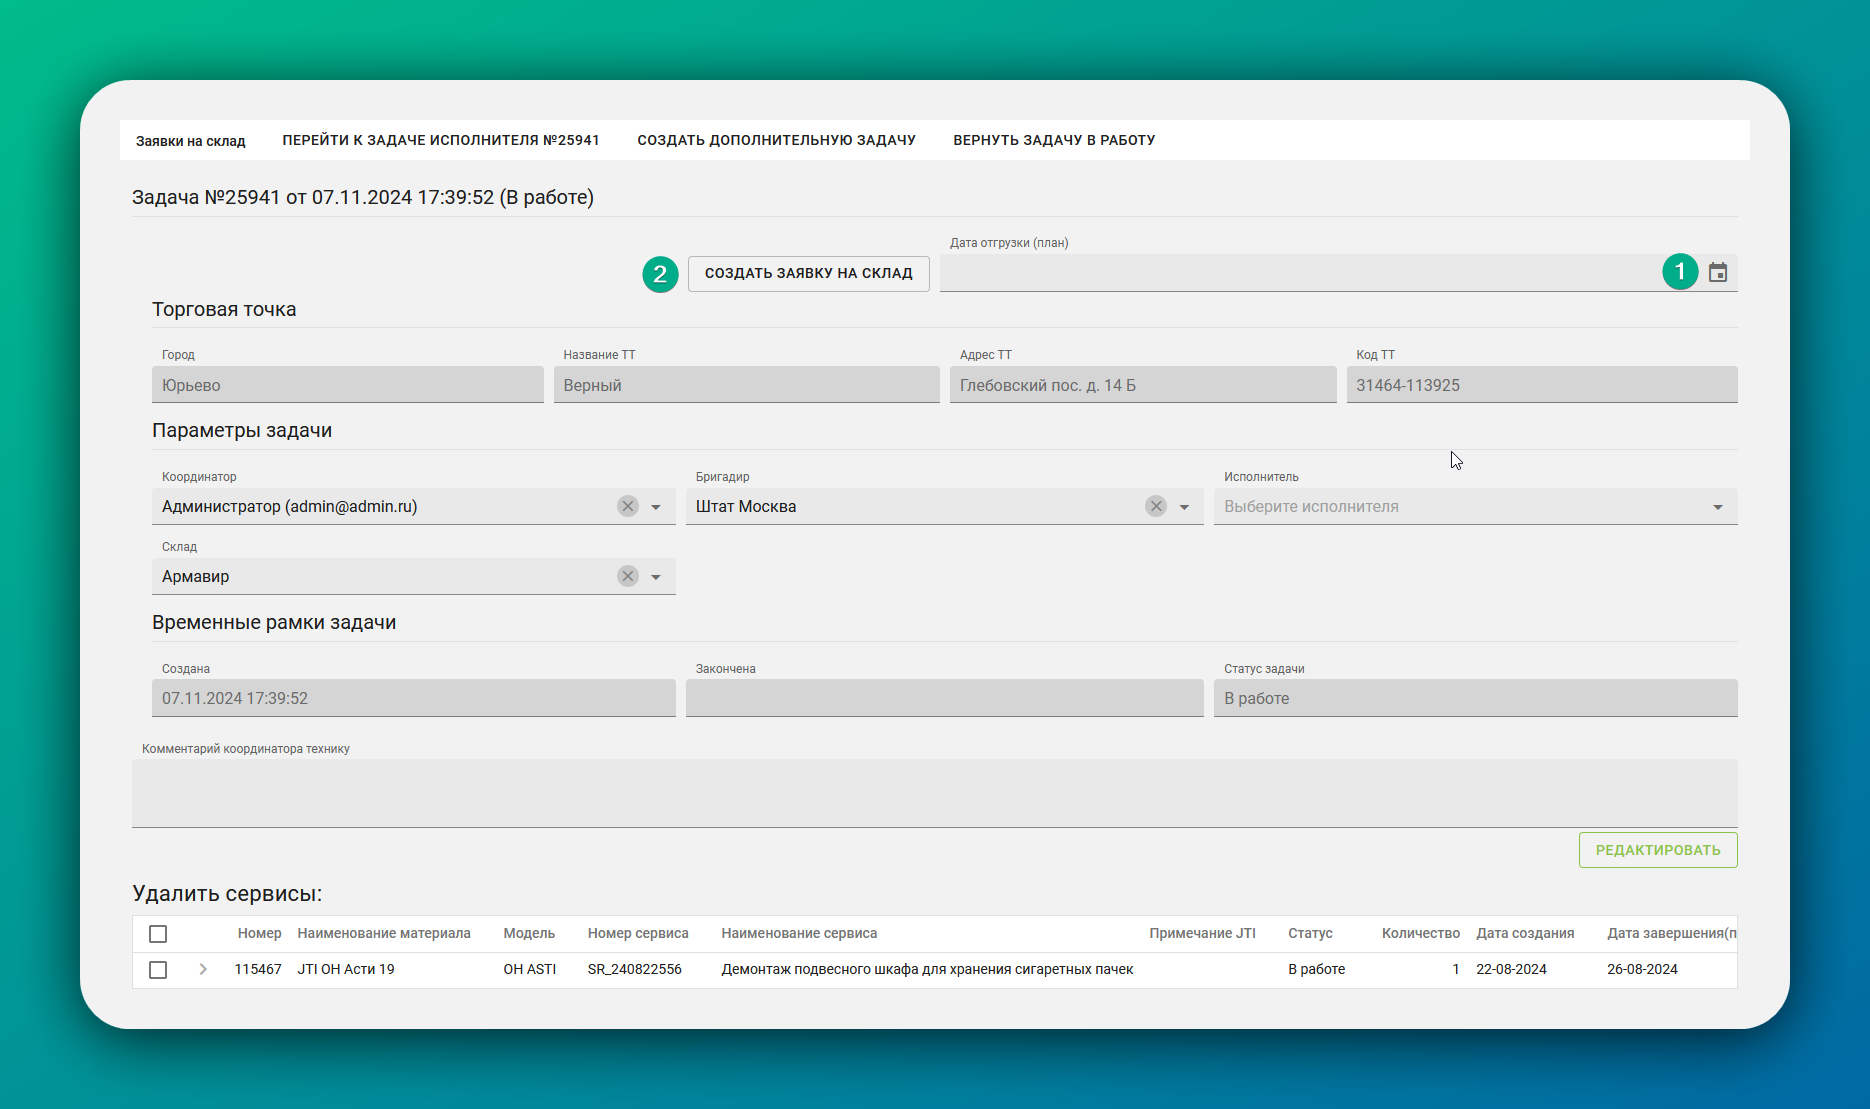Screen dimensions: 1870x1109
Task: Toggle the select-all checkbox in services table header
Action: (158, 934)
